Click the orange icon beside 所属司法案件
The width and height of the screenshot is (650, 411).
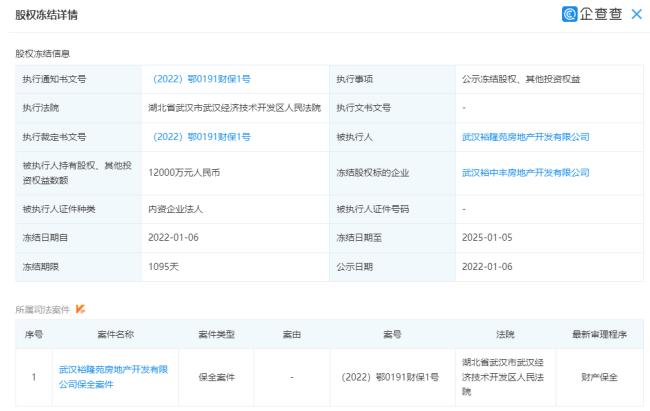pos(80,309)
